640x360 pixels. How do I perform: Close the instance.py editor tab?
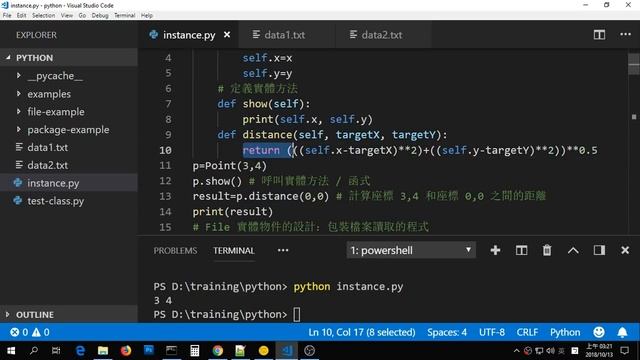click(x=227, y=35)
